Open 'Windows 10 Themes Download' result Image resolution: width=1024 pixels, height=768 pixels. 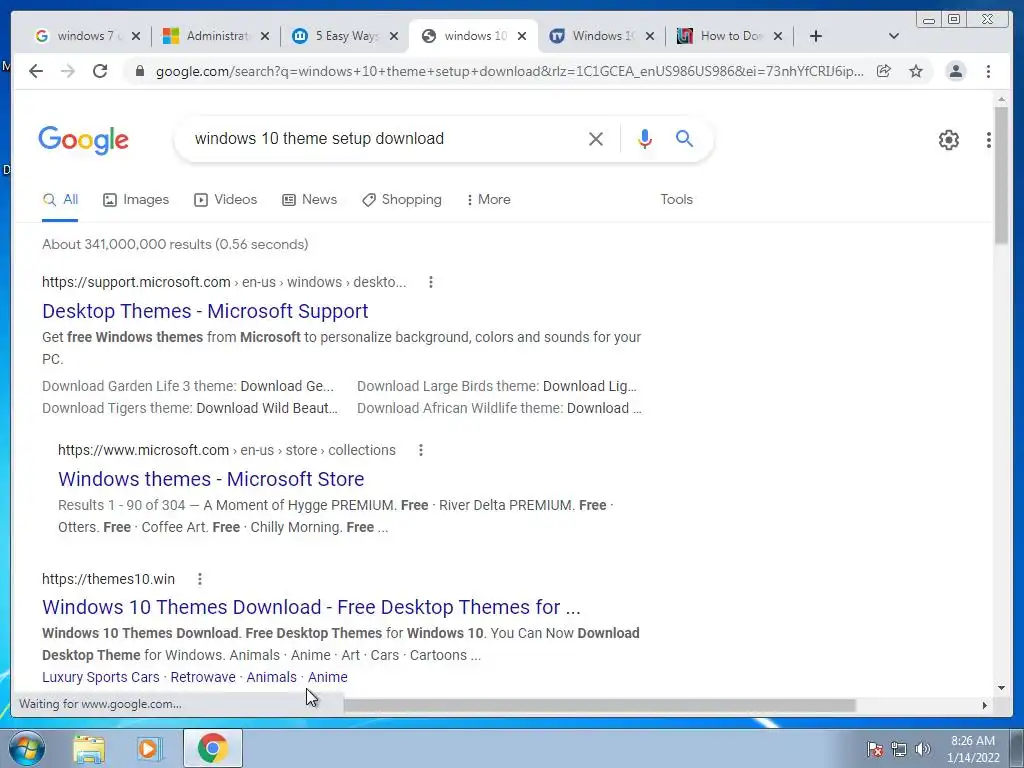tap(311, 607)
